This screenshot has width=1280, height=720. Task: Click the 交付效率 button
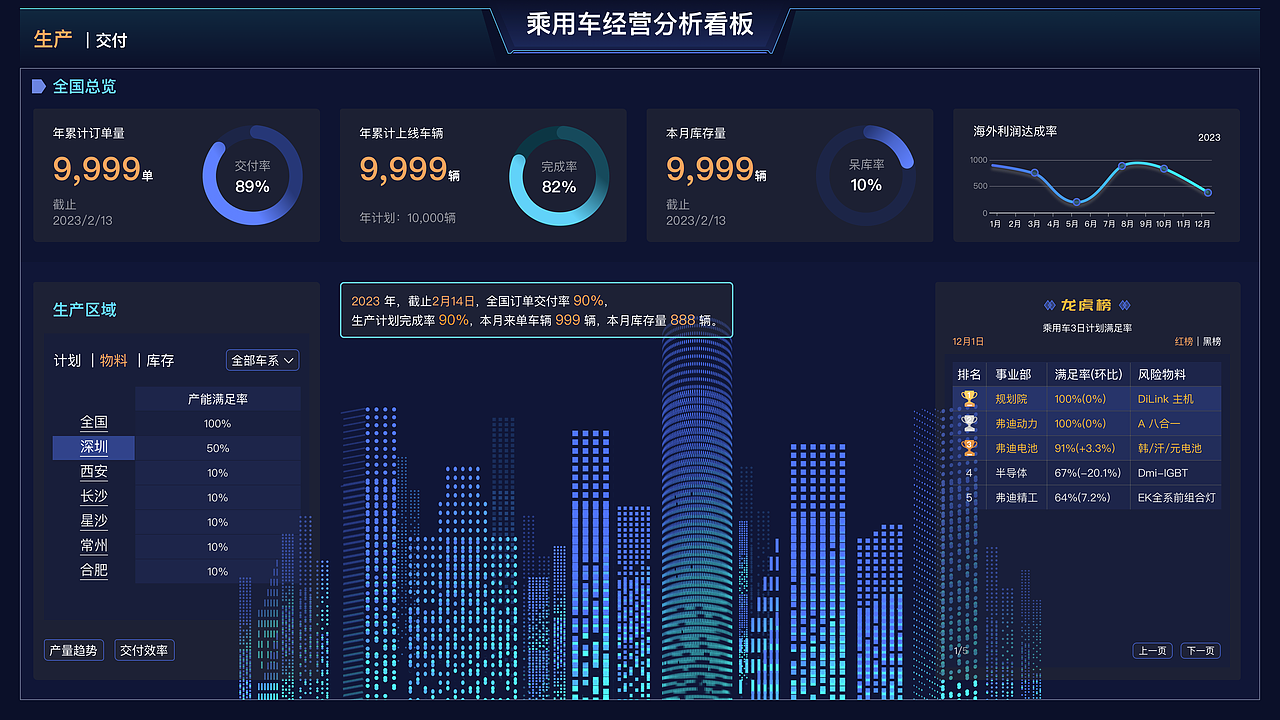click(x=144, y=650)
